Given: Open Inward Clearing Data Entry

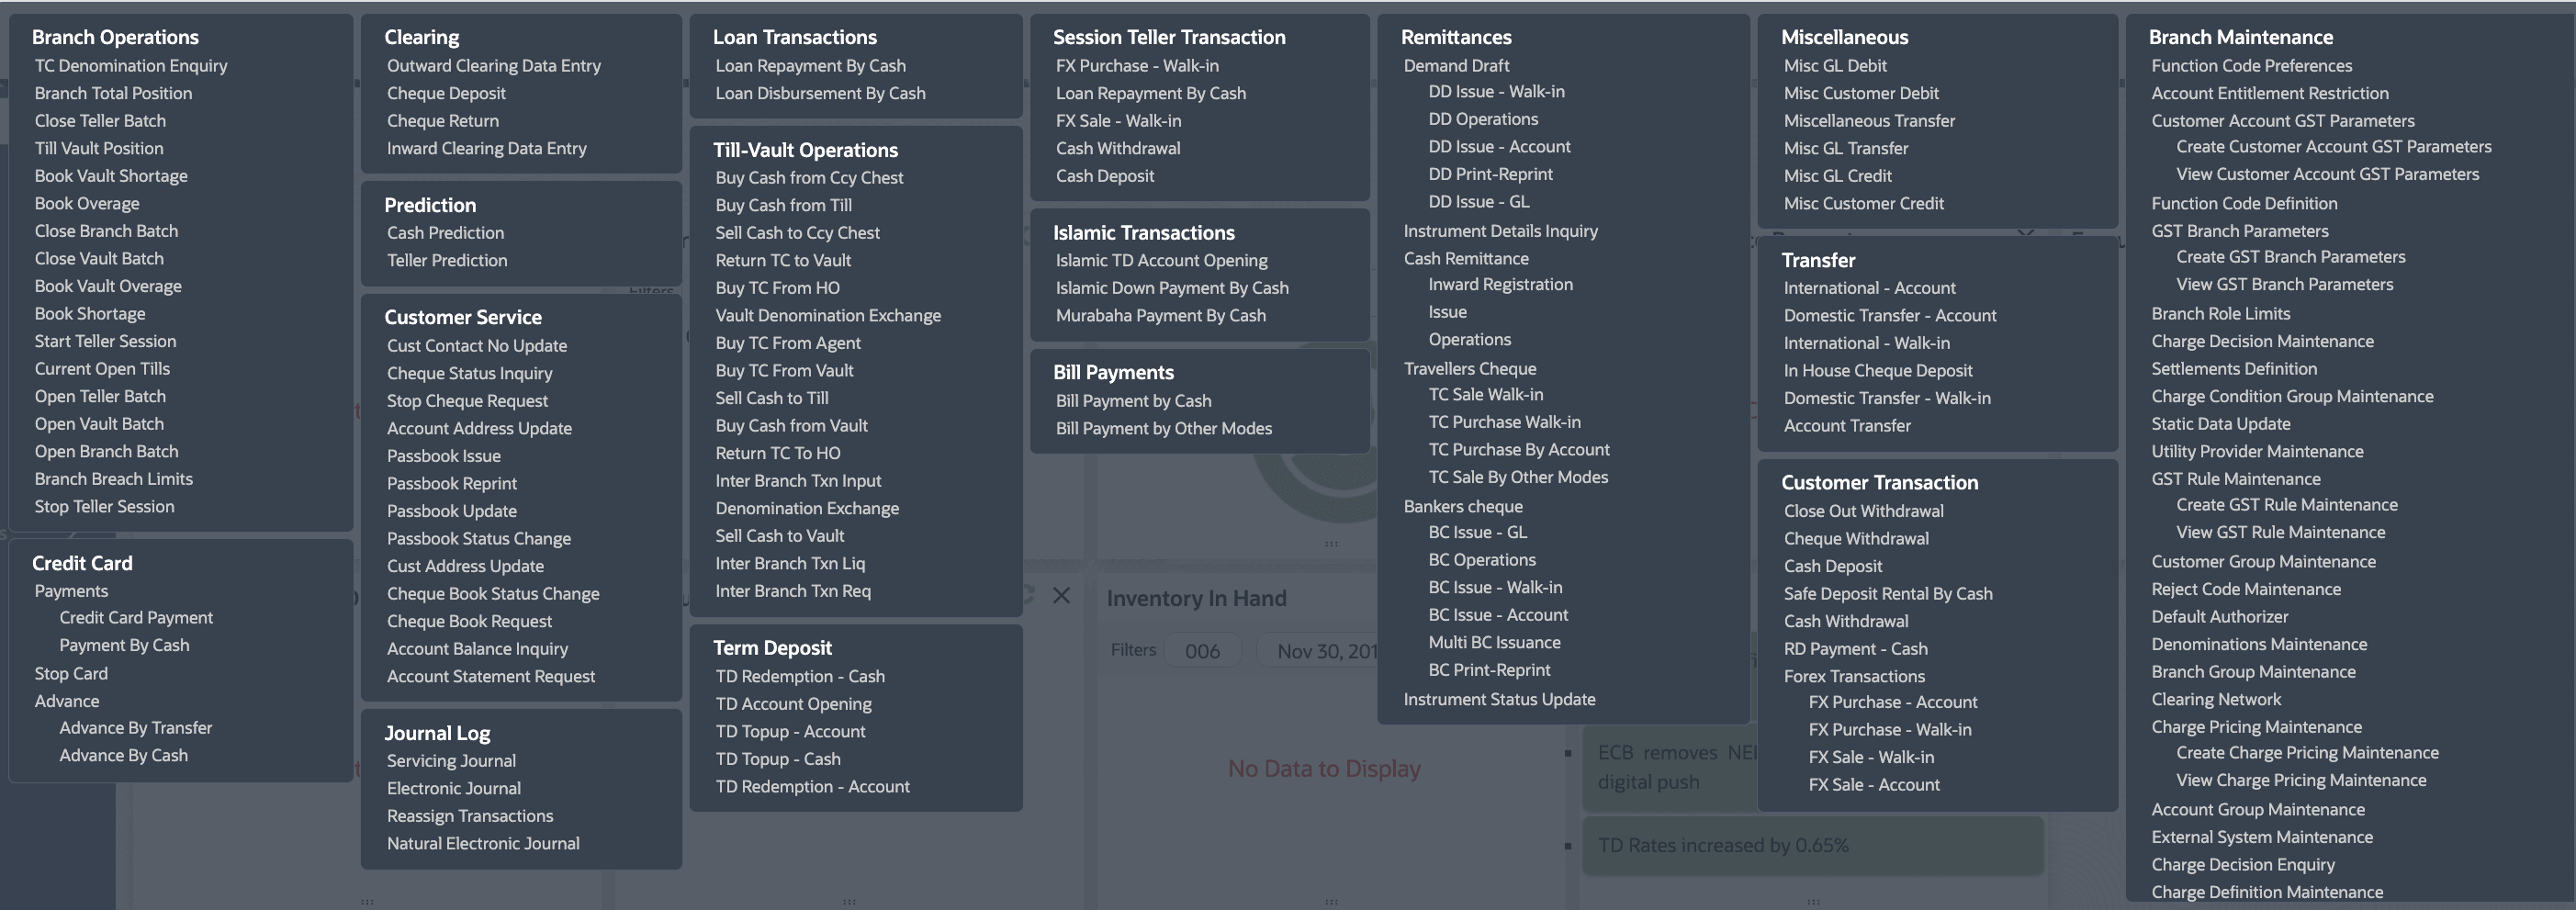Looking at the screenshot, I should pyautogui.click(x=487, y=148).
